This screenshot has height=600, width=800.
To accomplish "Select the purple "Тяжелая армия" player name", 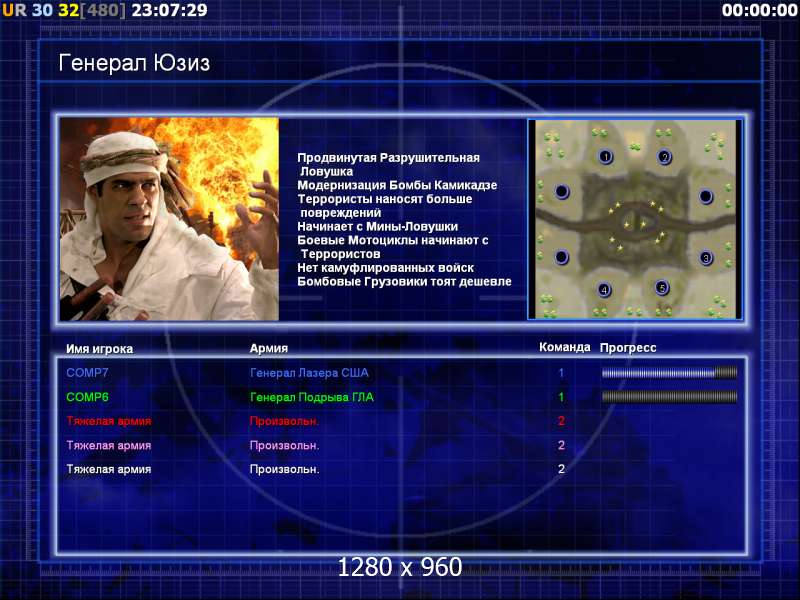I will 109,445.
